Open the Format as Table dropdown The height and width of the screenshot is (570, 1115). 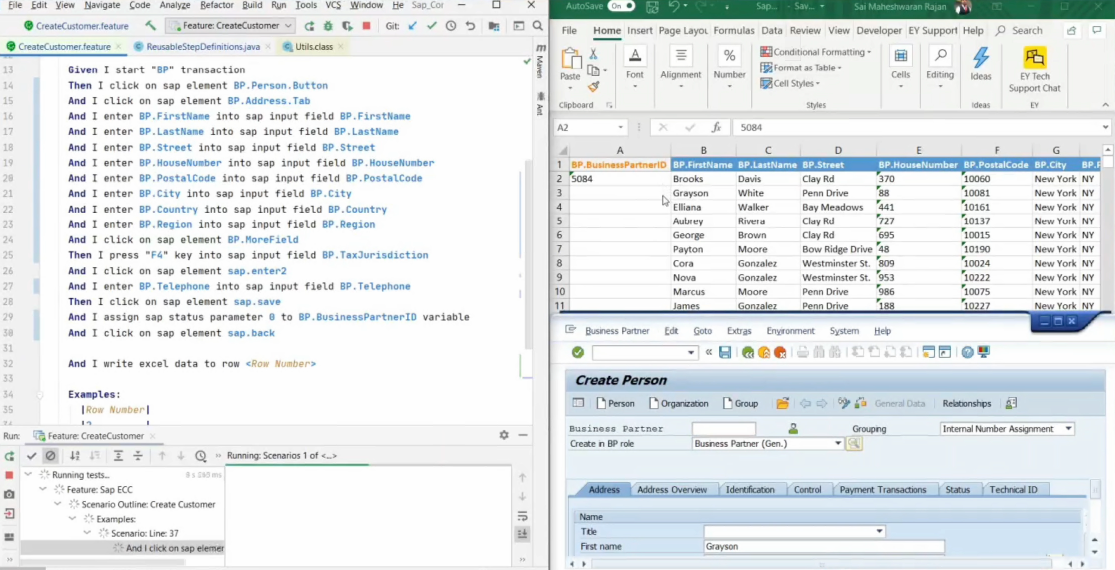tap(801, 68)
